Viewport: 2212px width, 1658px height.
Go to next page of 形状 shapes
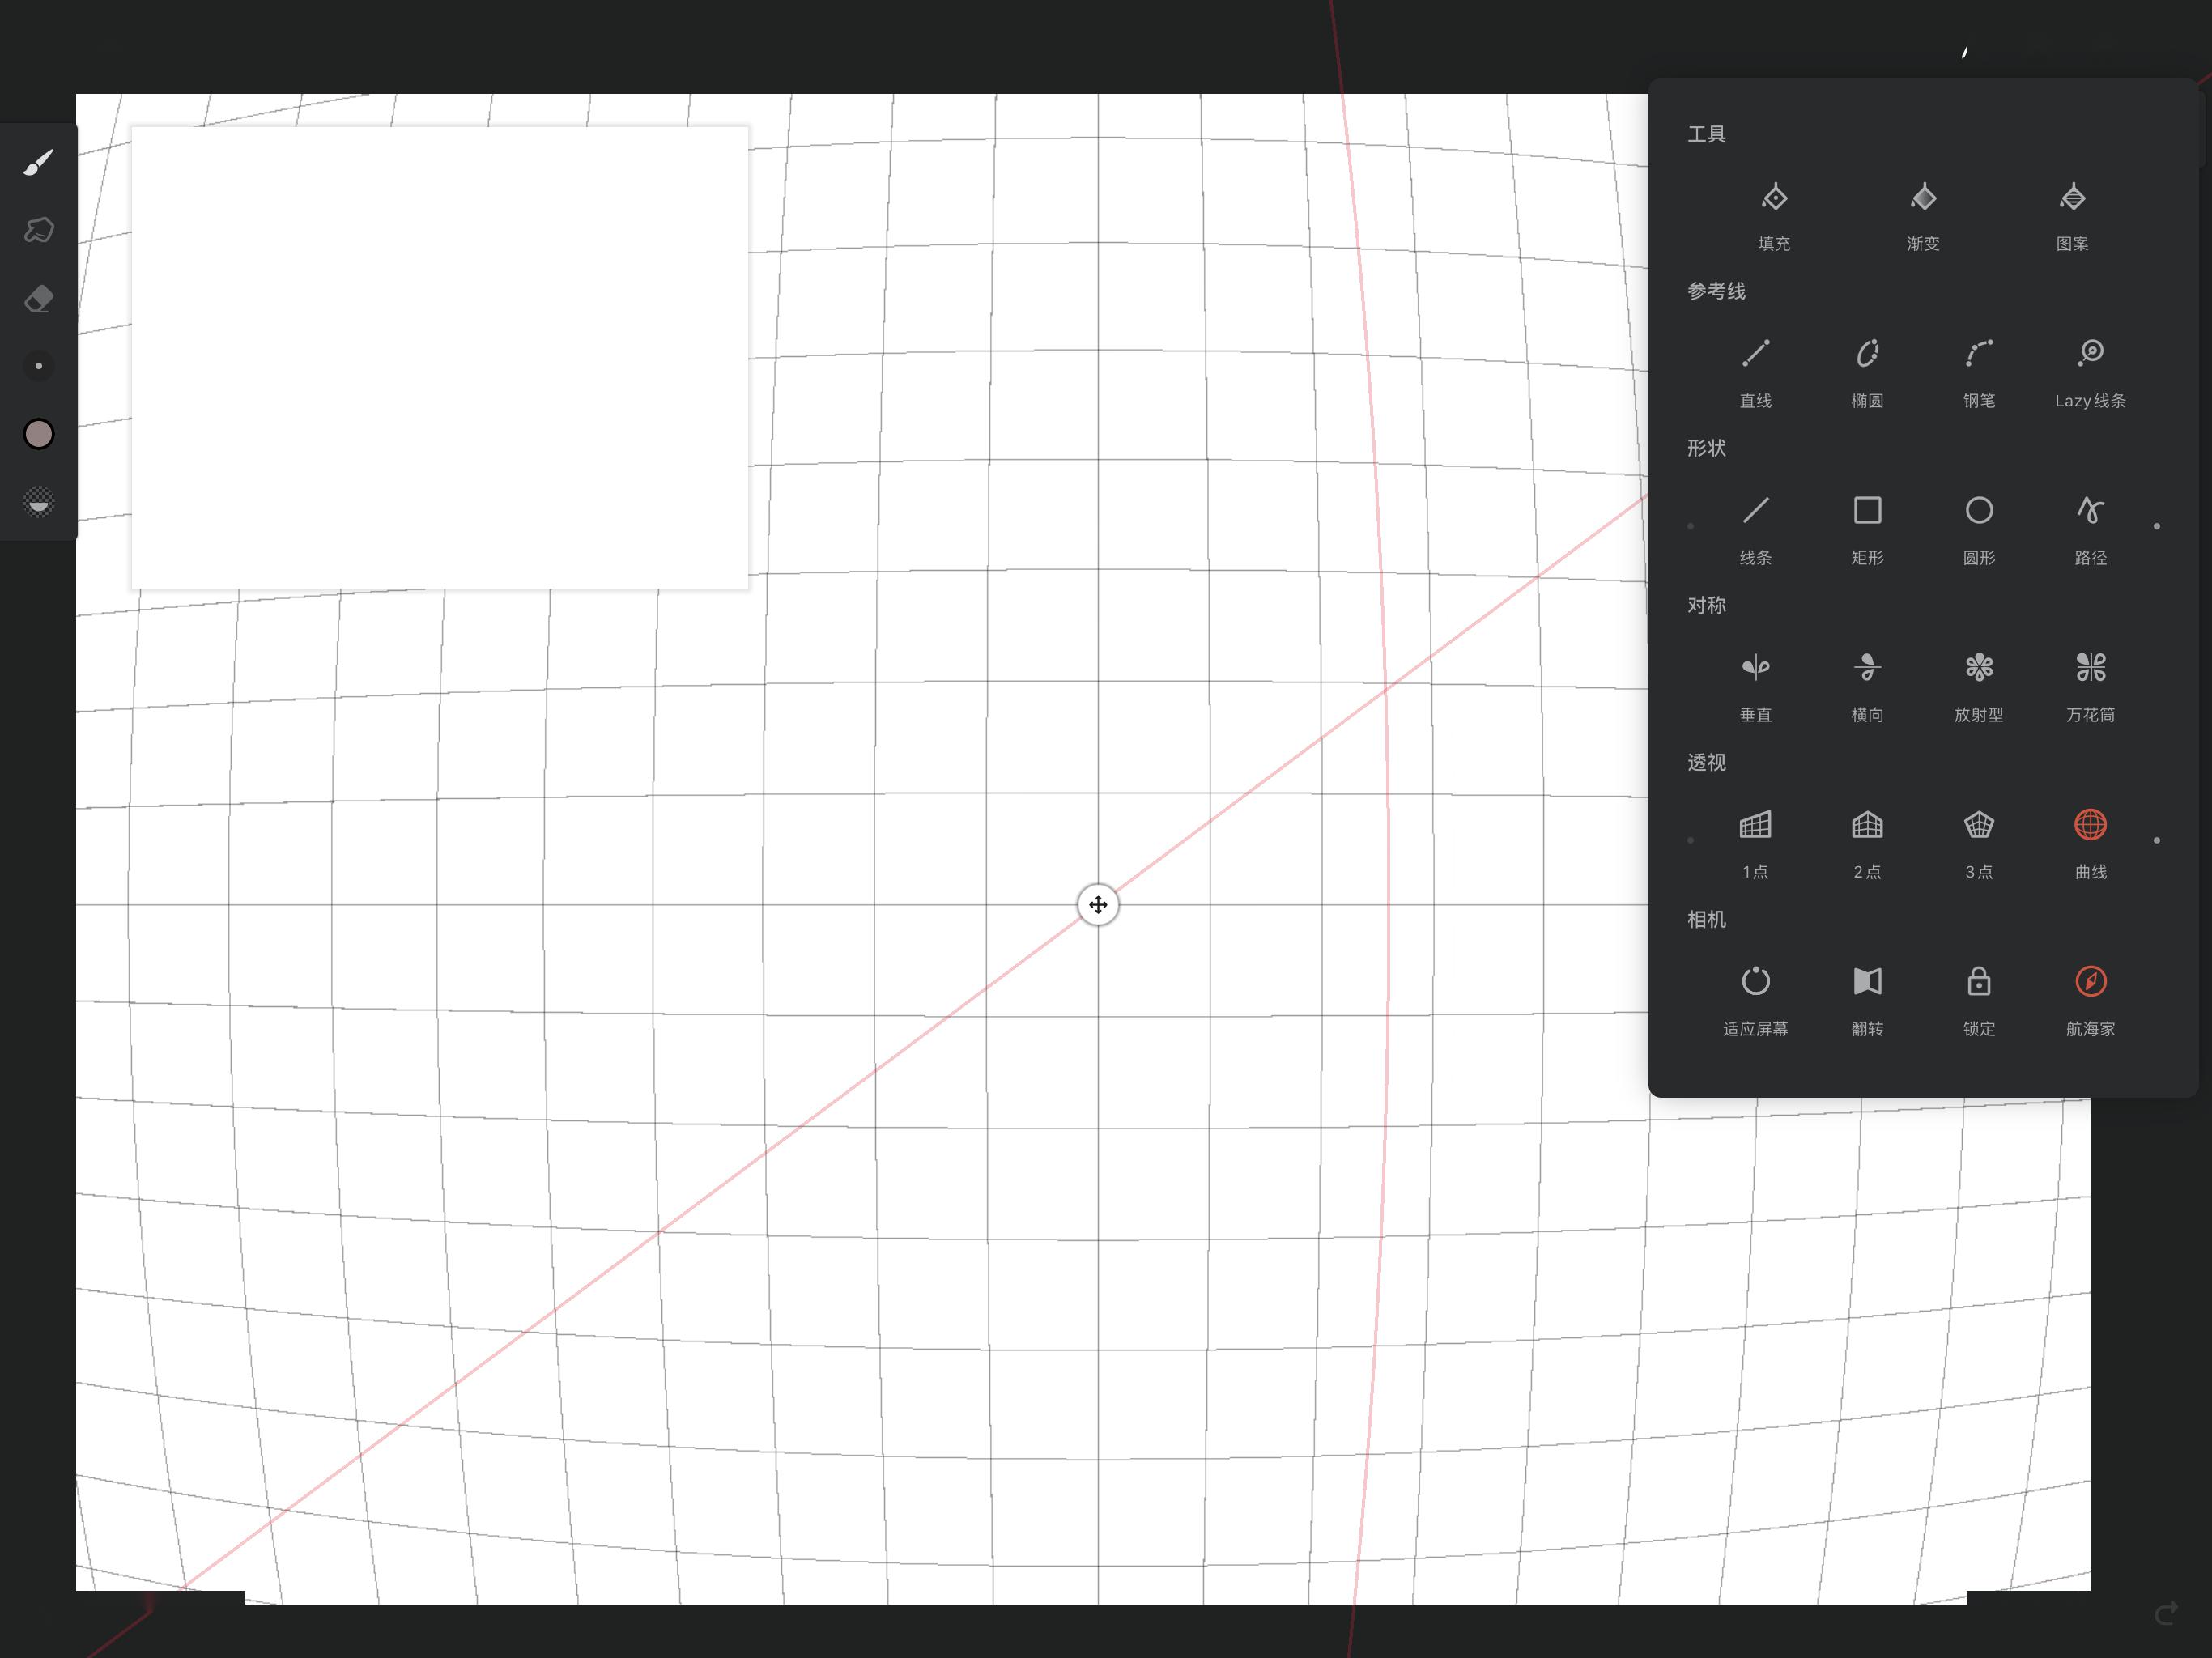pyautogui.click(x=2157, y=526)
